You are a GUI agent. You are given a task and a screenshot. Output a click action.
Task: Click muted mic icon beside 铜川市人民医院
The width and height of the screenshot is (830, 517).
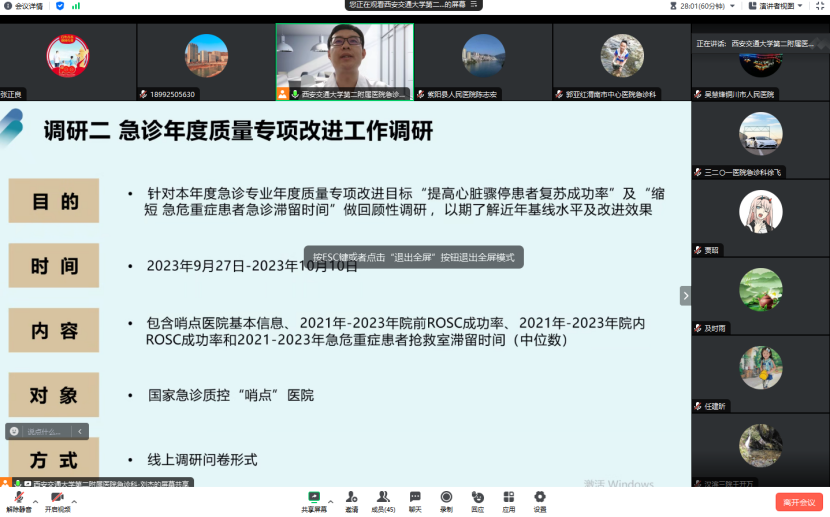click(x=698, y=94)
